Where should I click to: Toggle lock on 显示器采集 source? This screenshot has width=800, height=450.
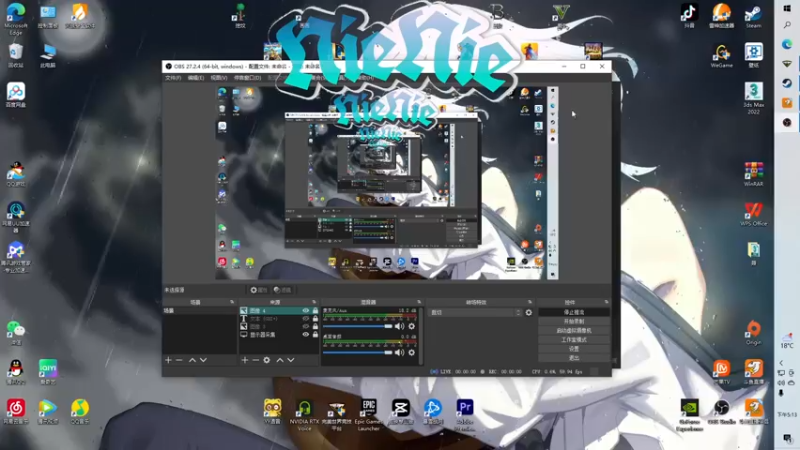(x=315, y=335)
